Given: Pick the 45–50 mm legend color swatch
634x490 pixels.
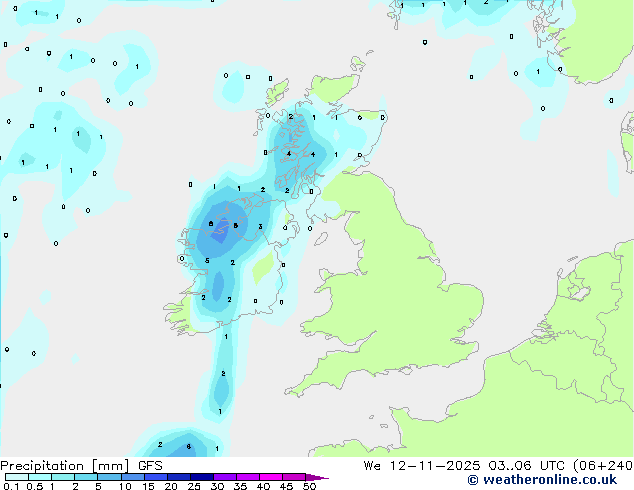Looking at the screenshot, I should point(294,477).
